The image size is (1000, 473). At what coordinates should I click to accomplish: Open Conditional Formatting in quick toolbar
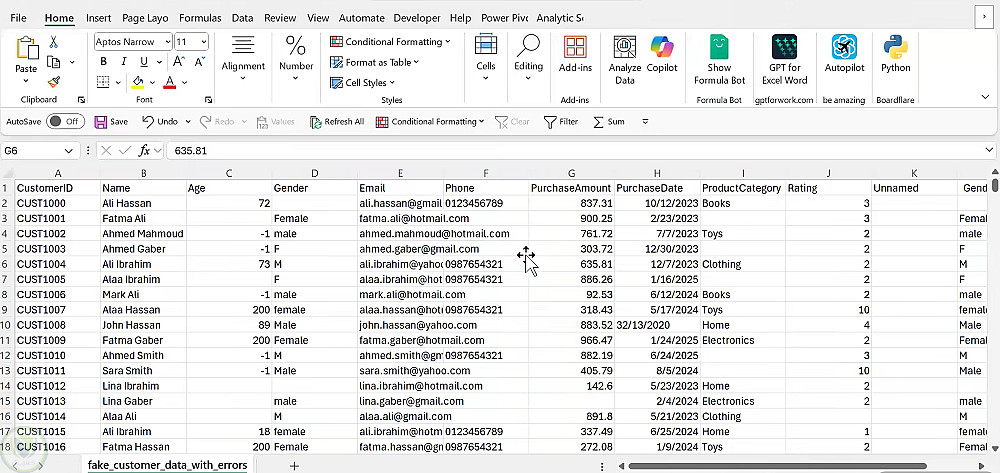tap(430, 121)
